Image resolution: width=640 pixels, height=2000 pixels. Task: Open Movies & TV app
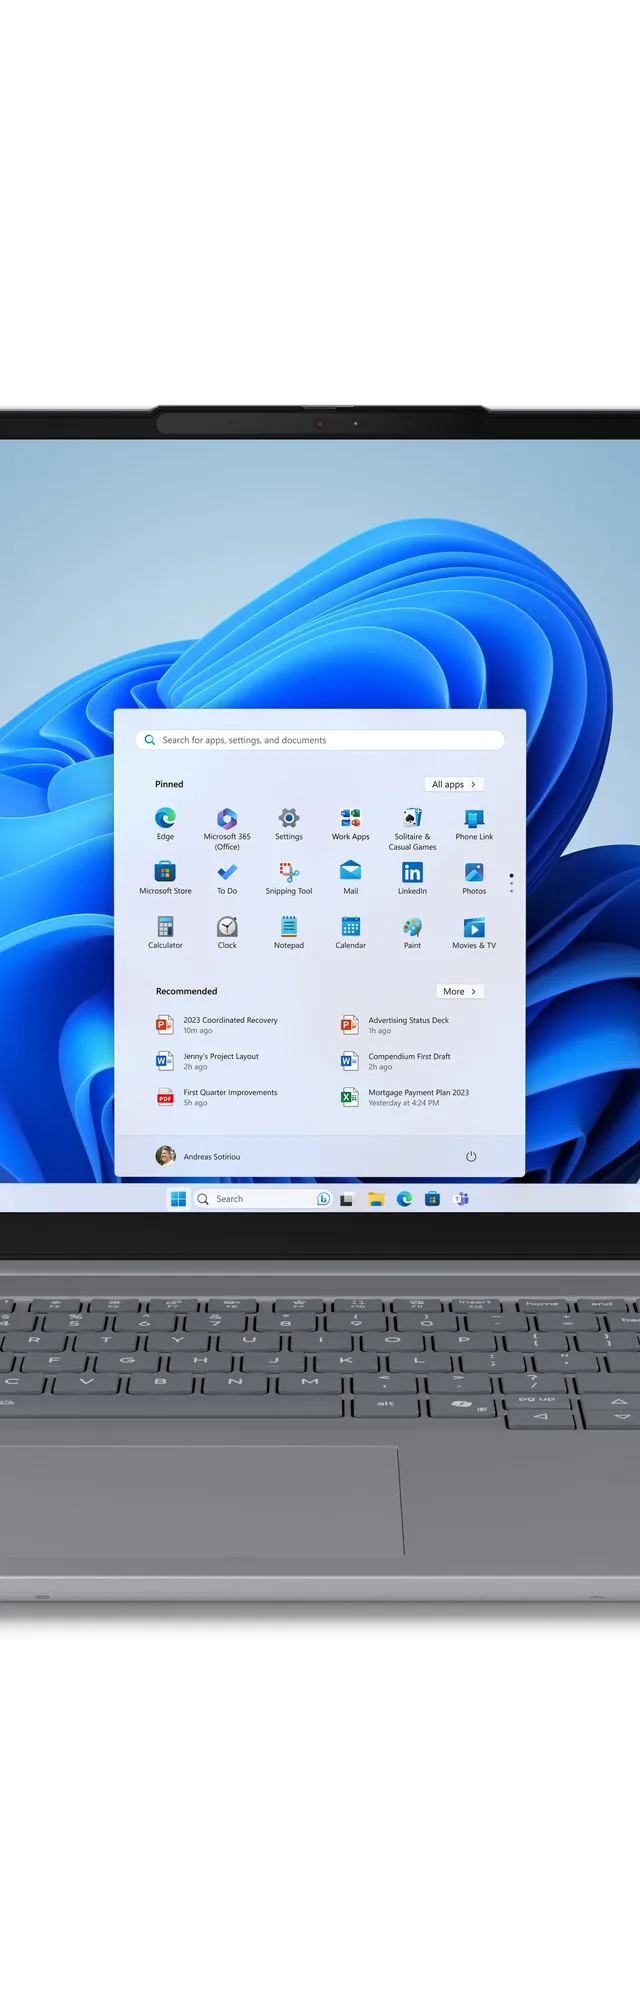(474, 931)
